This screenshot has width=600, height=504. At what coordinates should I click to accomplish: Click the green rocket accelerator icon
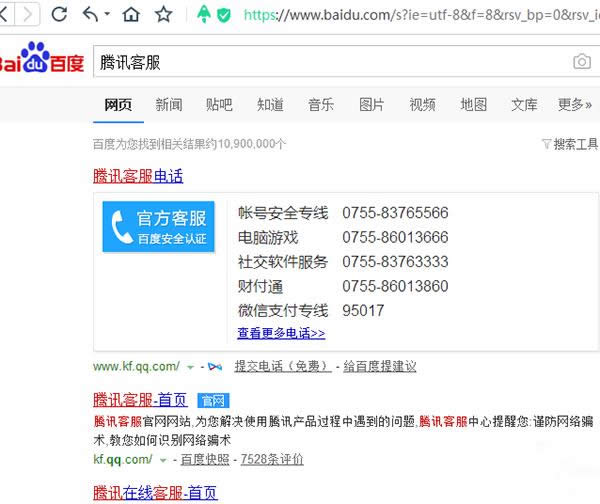(x=203, y=14)
